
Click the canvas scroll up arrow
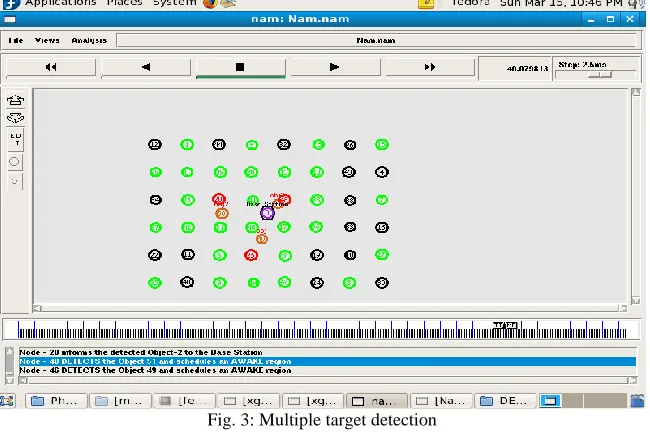(x=636, y=92)
